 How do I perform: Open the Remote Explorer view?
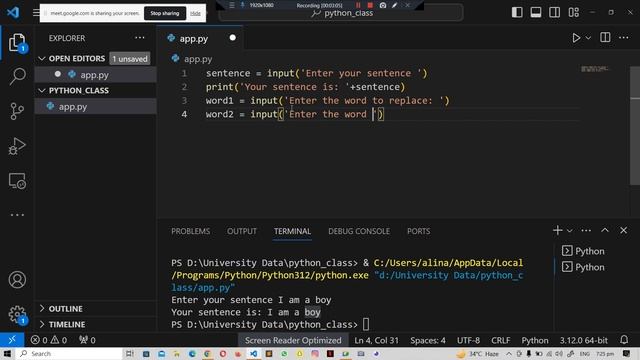pos(17,181)
